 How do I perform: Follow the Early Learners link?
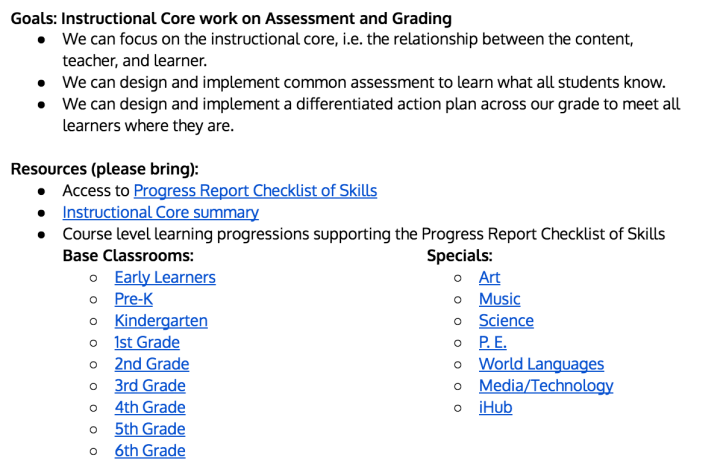pyautogui.click(x=164, y=277)
